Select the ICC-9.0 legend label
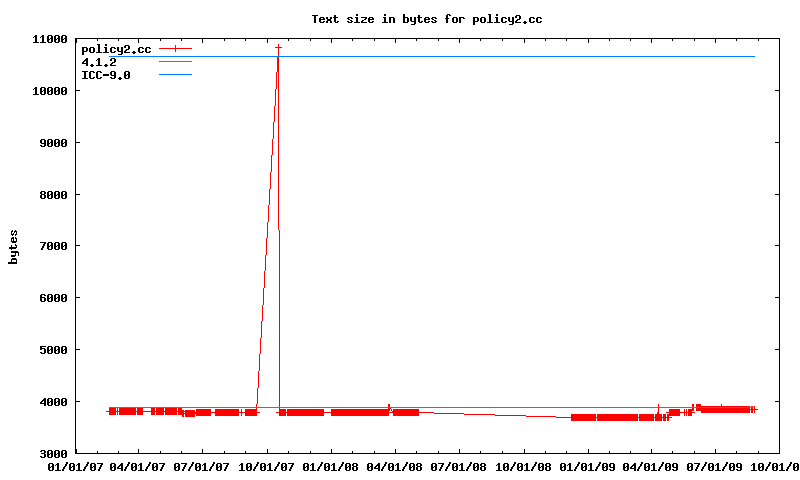Viewport: 800px width, 480px height. click(x=105, y=75)
